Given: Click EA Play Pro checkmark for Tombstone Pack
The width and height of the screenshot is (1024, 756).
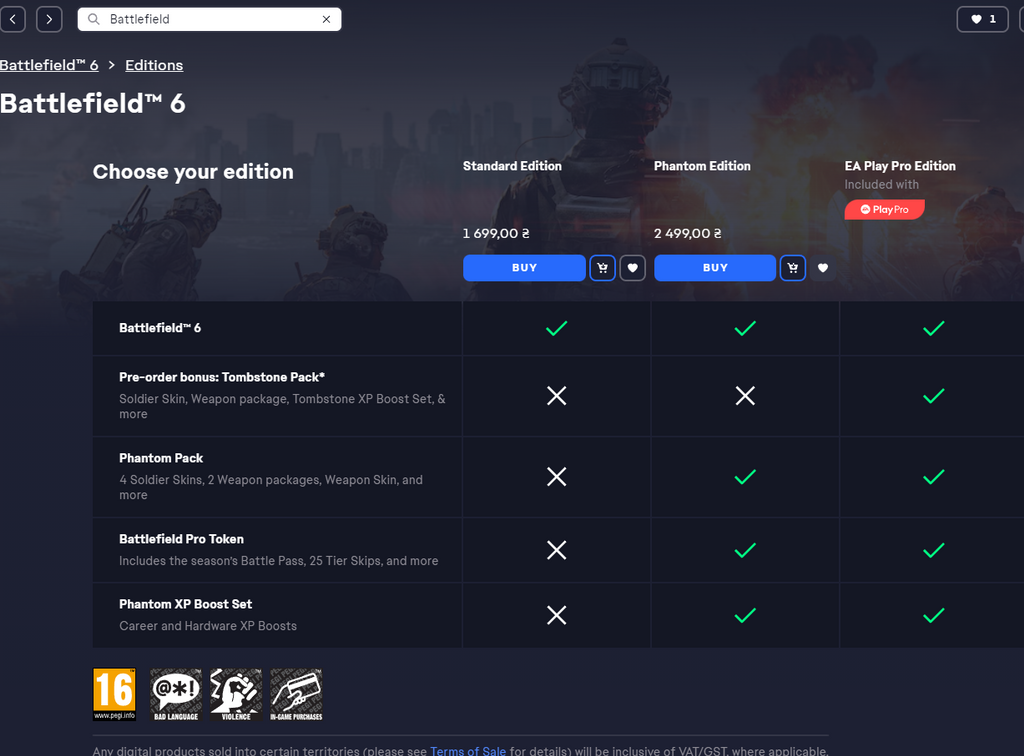Looking at the screenshot, I should point(933,396).
